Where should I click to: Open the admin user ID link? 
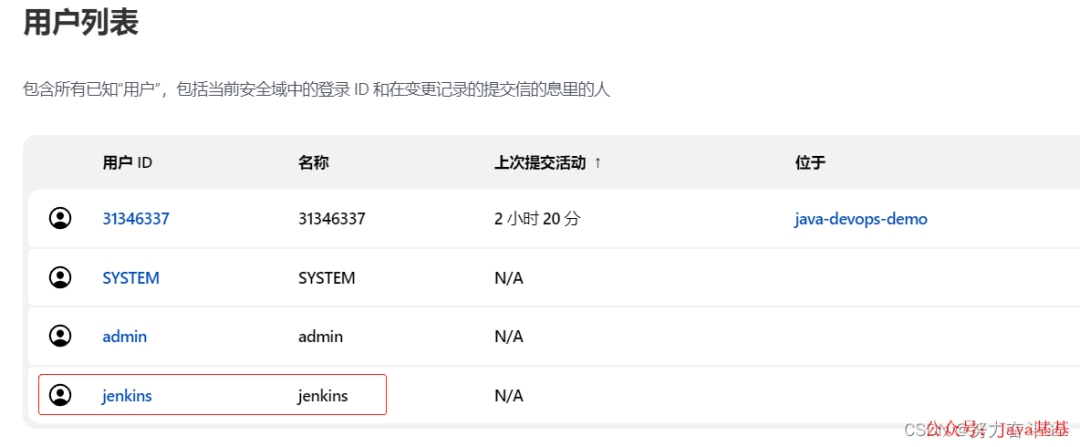click(x=125, y=337)
